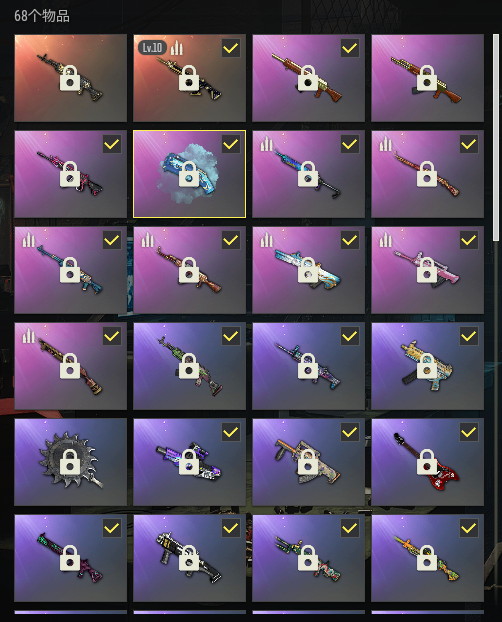Select the pink sniper rifle skin
Image resolution: width=502 pixels, height=622 pixels.
point(427,270)
